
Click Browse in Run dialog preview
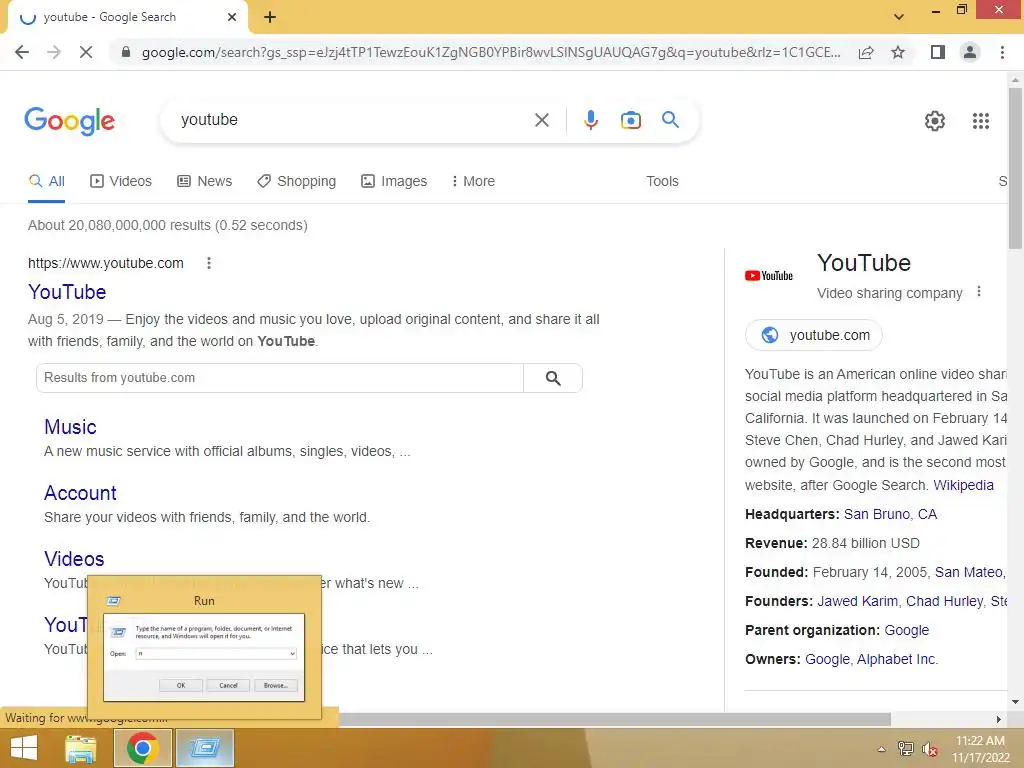[x=276, y=685]
